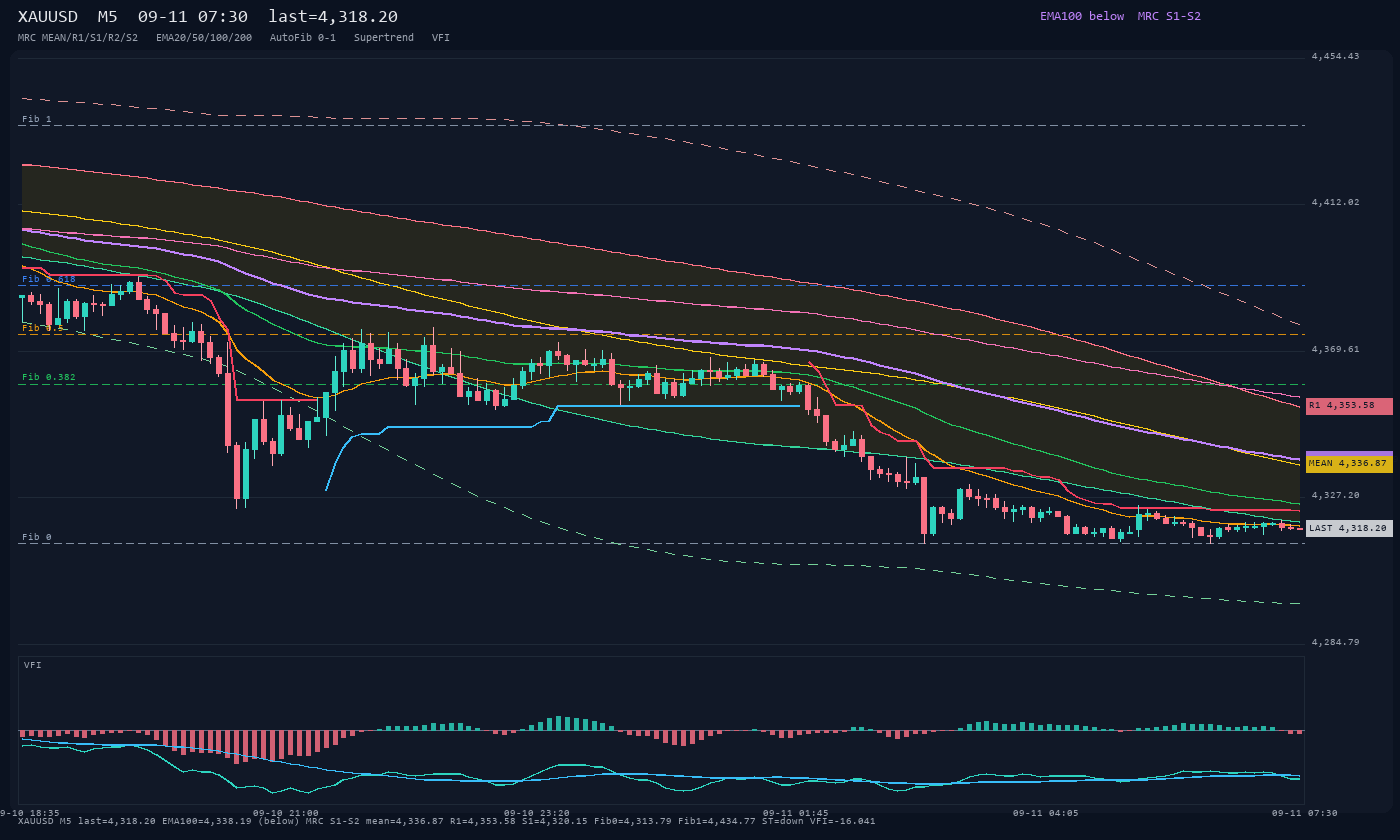1400x840 pixels.
Task: Click the 09-11 04:05 time axis label
Action: tap(1045, 813)
